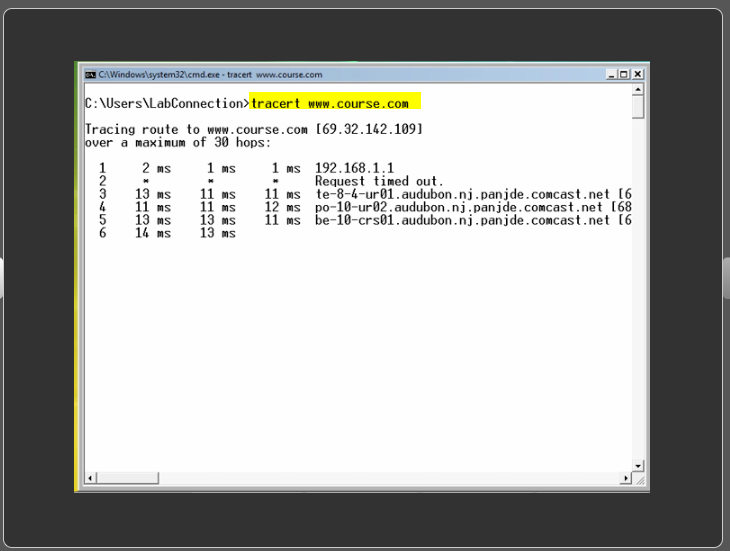Click the 'Request timed out.' text
The image size is (730, 551).
point(379,181)
